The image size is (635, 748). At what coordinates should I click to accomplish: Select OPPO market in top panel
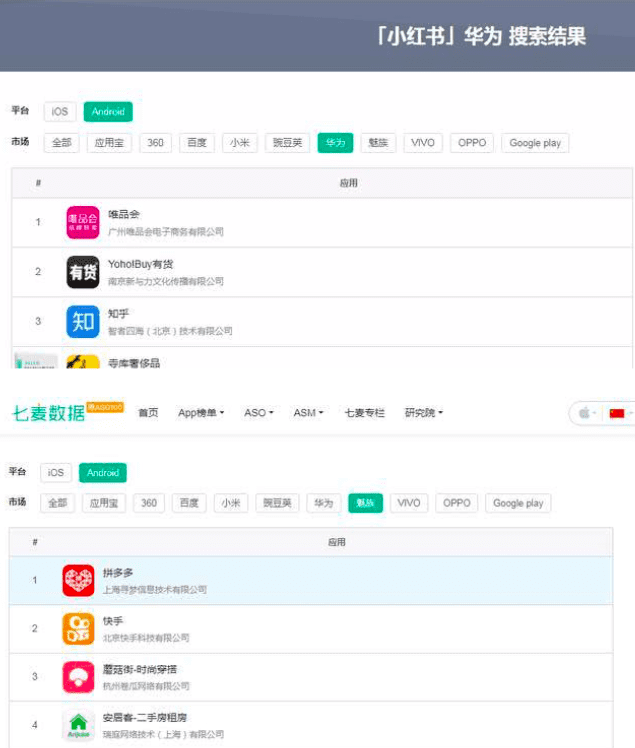(472, 143)
